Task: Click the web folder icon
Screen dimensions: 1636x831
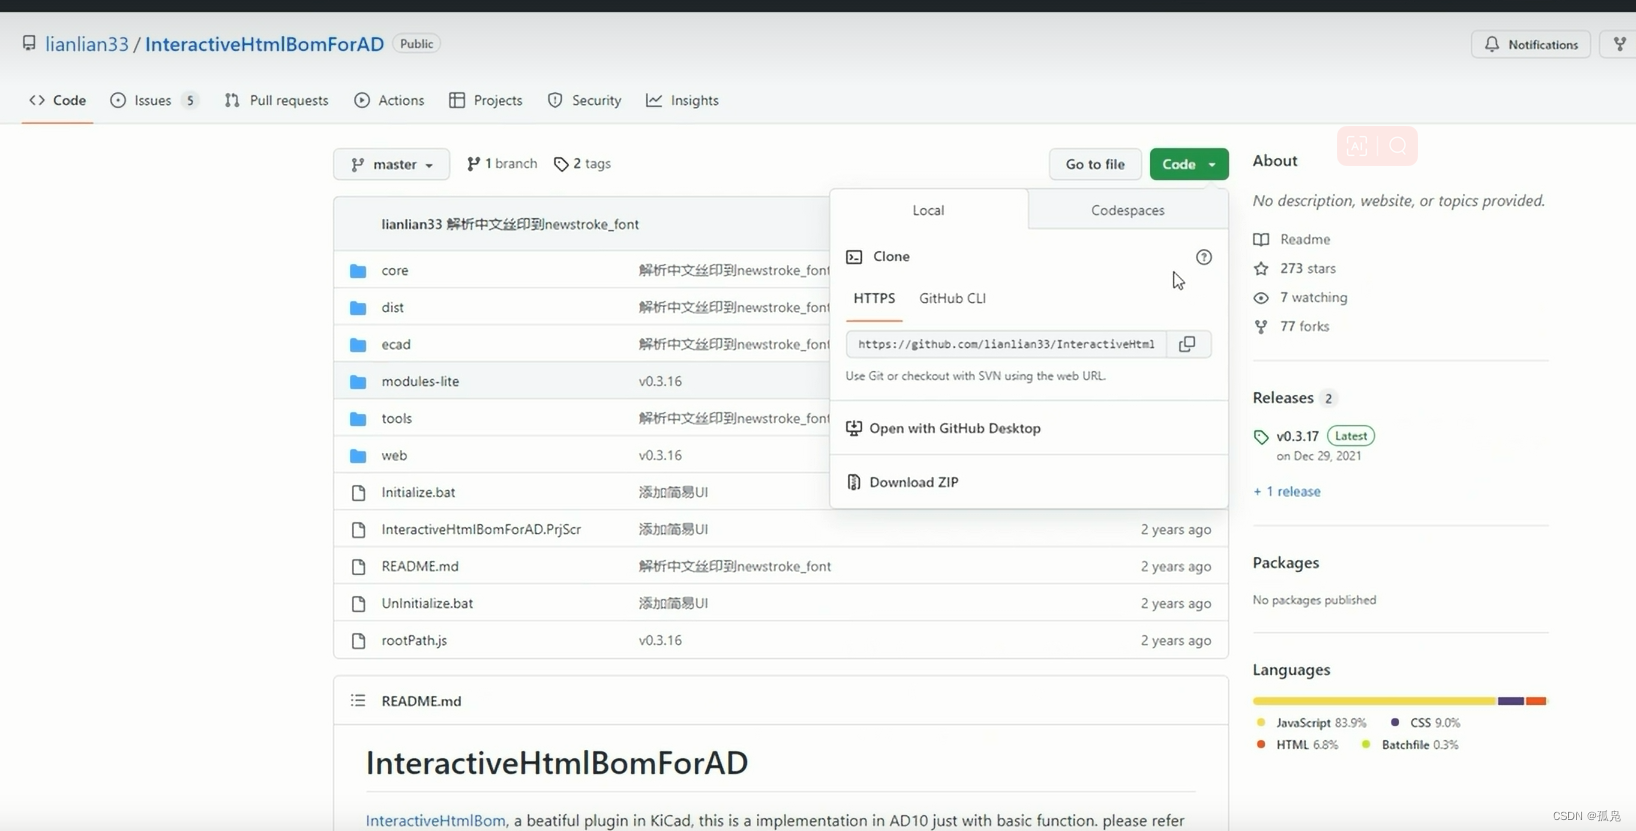Action: pyautogui.click(x=358, y=456)
